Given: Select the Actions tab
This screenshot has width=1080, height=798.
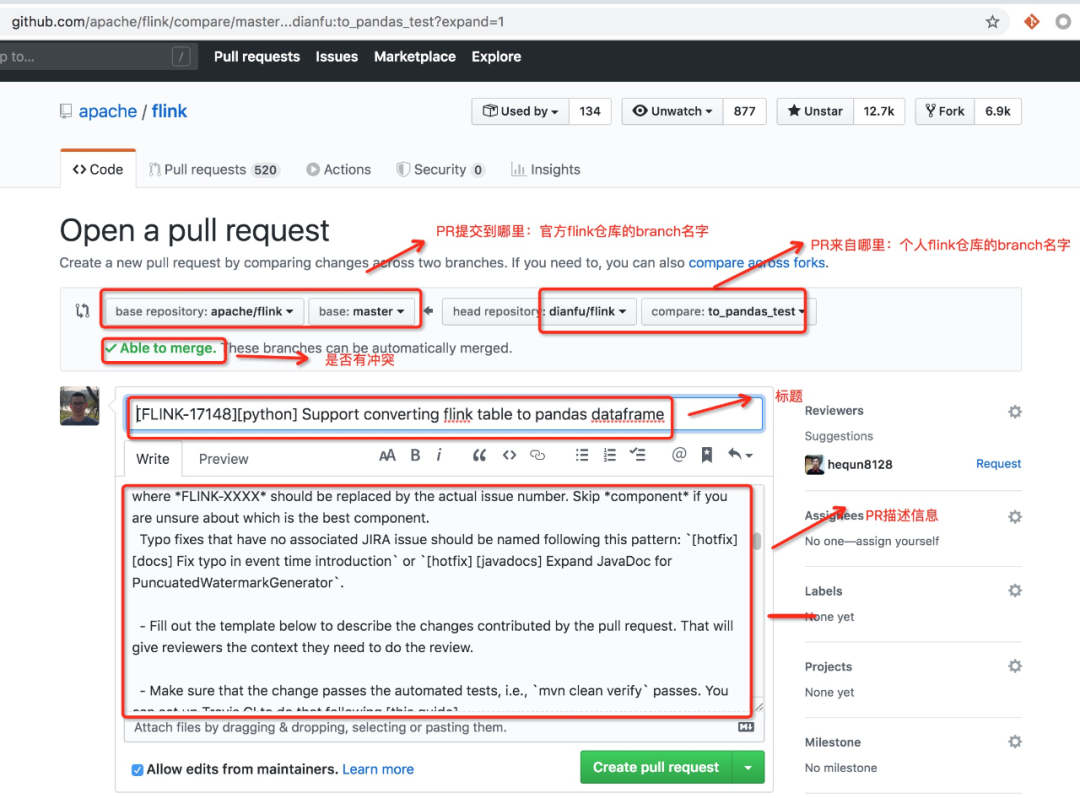Looking at the screenshot, I should click(339, 169).
